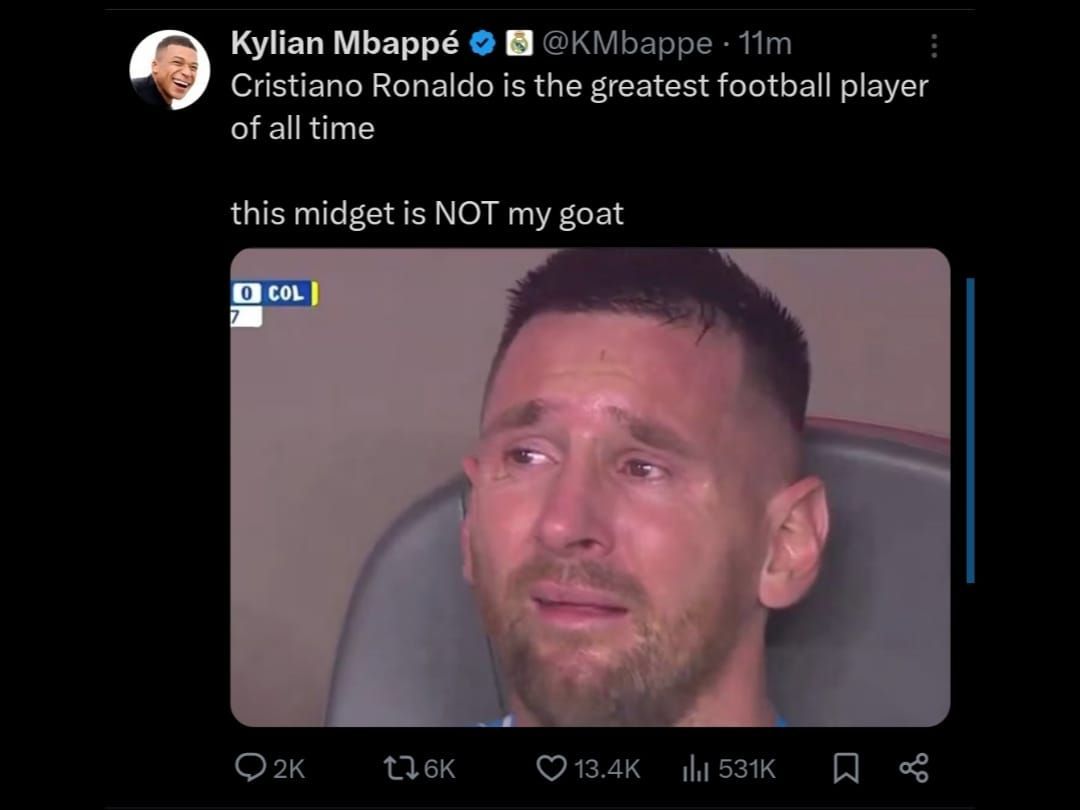Click the Real Madrid affiliation badge
Screen dimensions: 1080x810
tap(519, 43)
